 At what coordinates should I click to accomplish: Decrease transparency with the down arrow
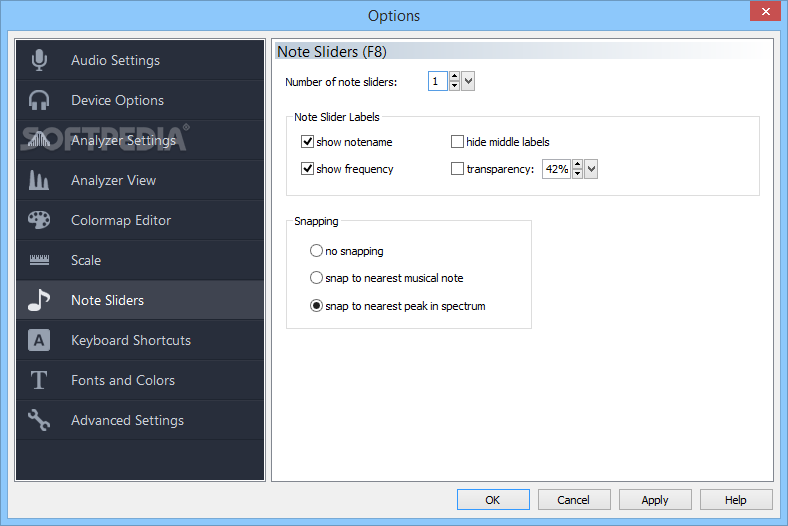(577, 174)
